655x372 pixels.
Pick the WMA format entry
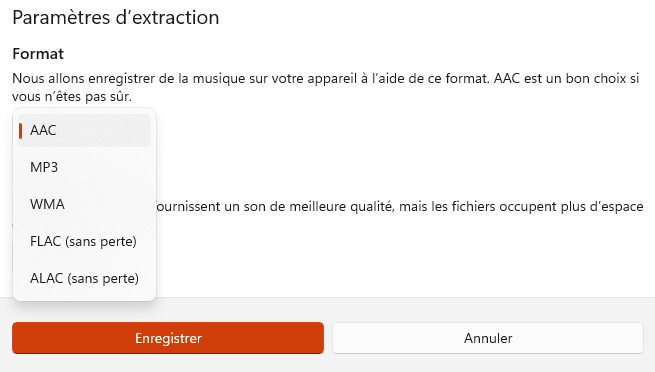pos(84,204)
